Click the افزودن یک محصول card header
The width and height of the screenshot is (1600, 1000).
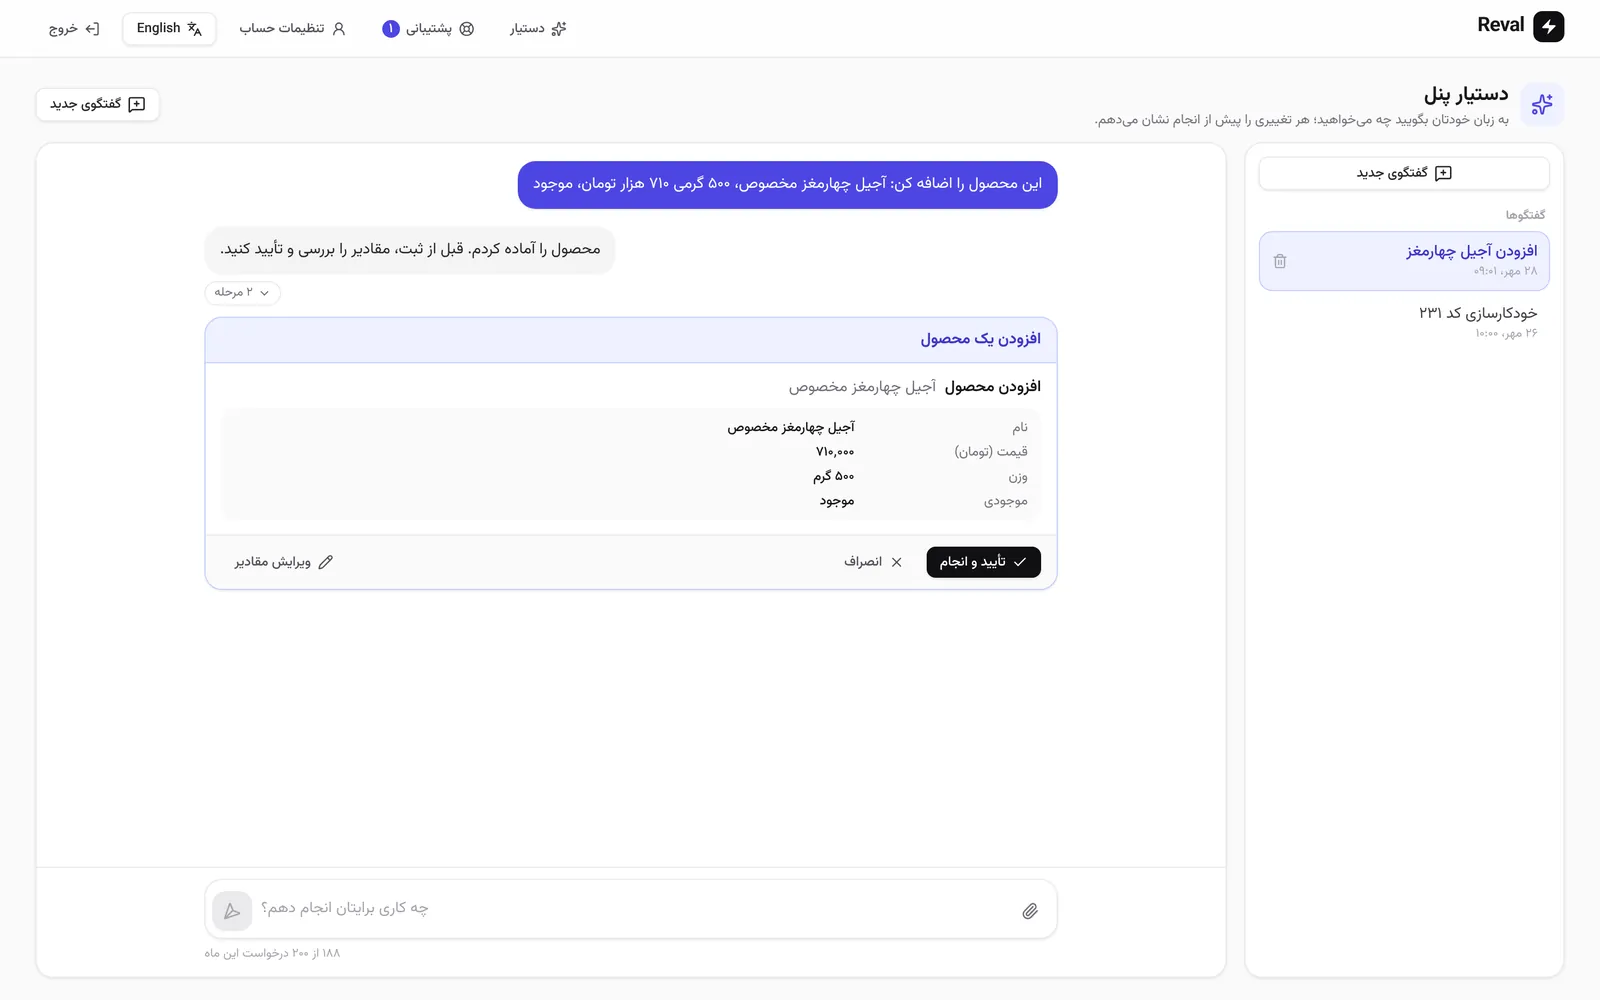click(x=631, y=340)
